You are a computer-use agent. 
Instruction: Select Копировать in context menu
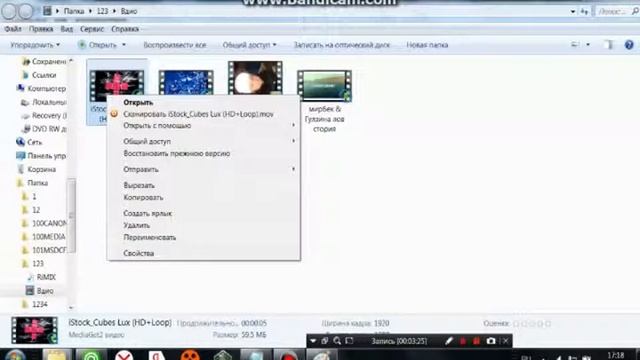[143, 198]
